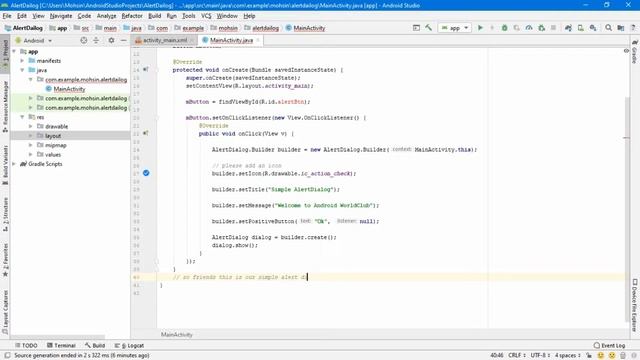Open the app run configuration dropdown
Screen dimensions: 640x360
click(x=455, y=28)
